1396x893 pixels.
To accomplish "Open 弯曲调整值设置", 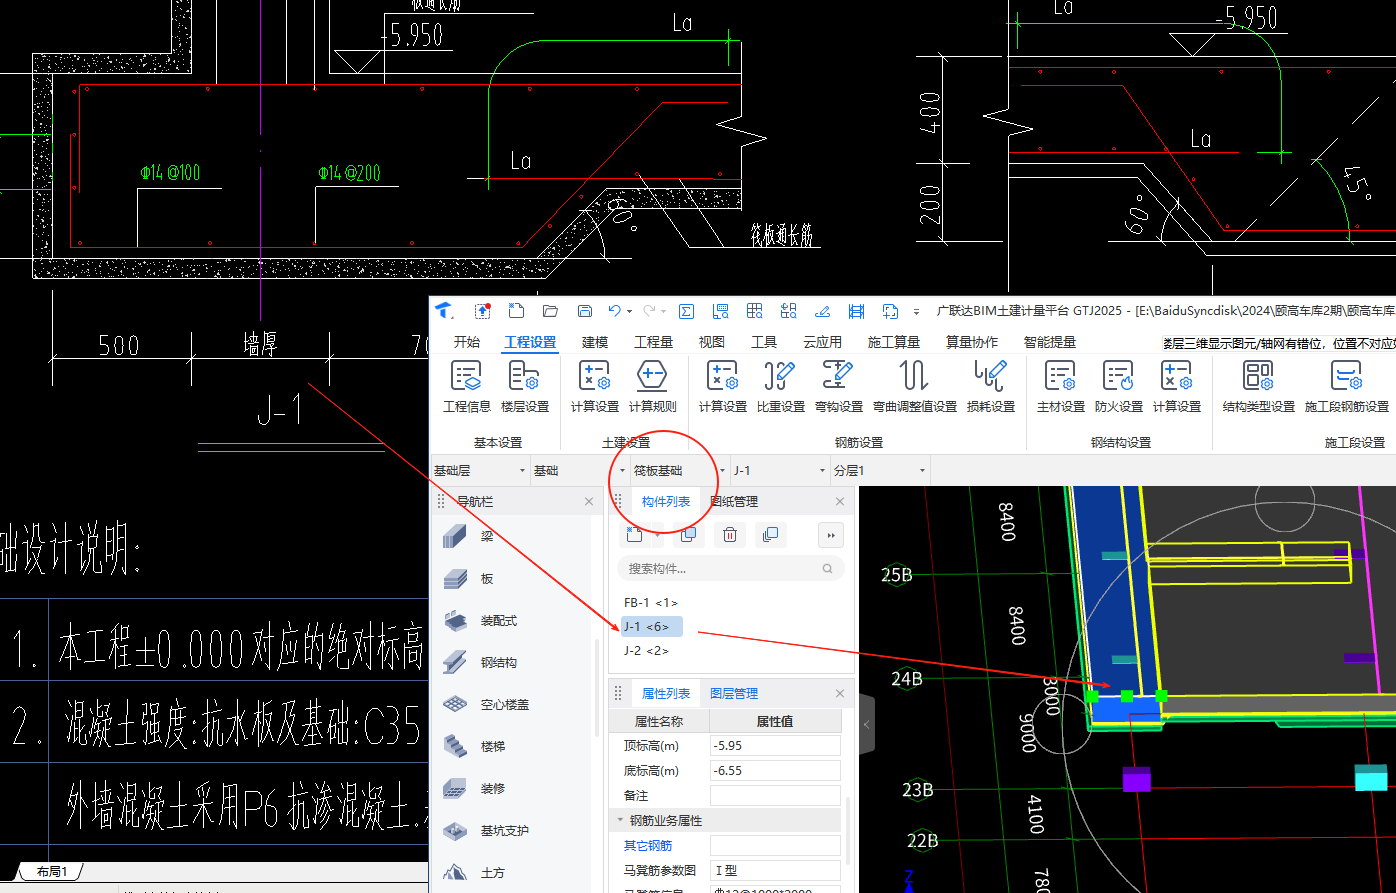I will (x=914, y=387).
